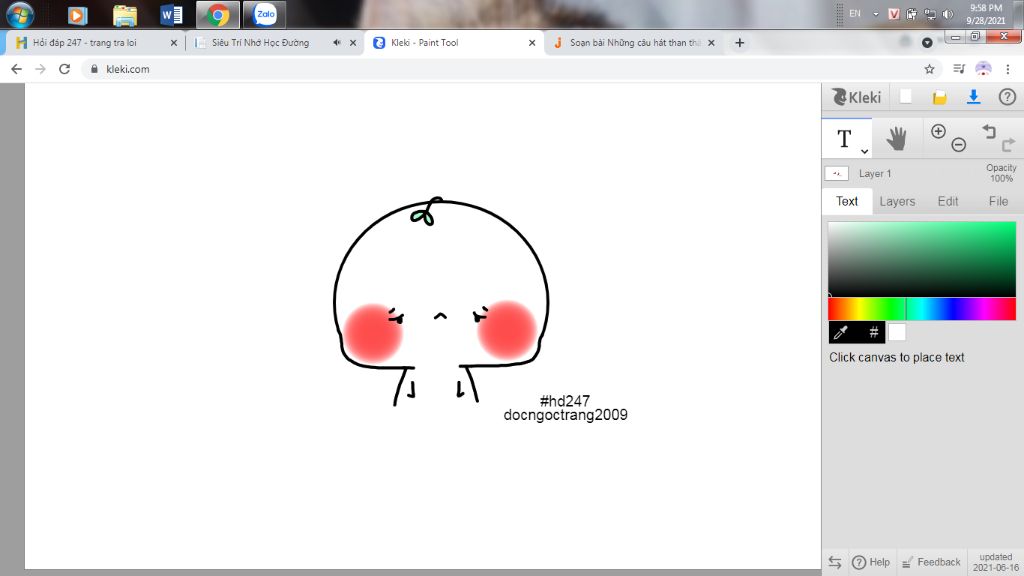The height and width of the screenshot is (576, 1024).
Task: Open the Windows Start button
Action: (20, 14)
